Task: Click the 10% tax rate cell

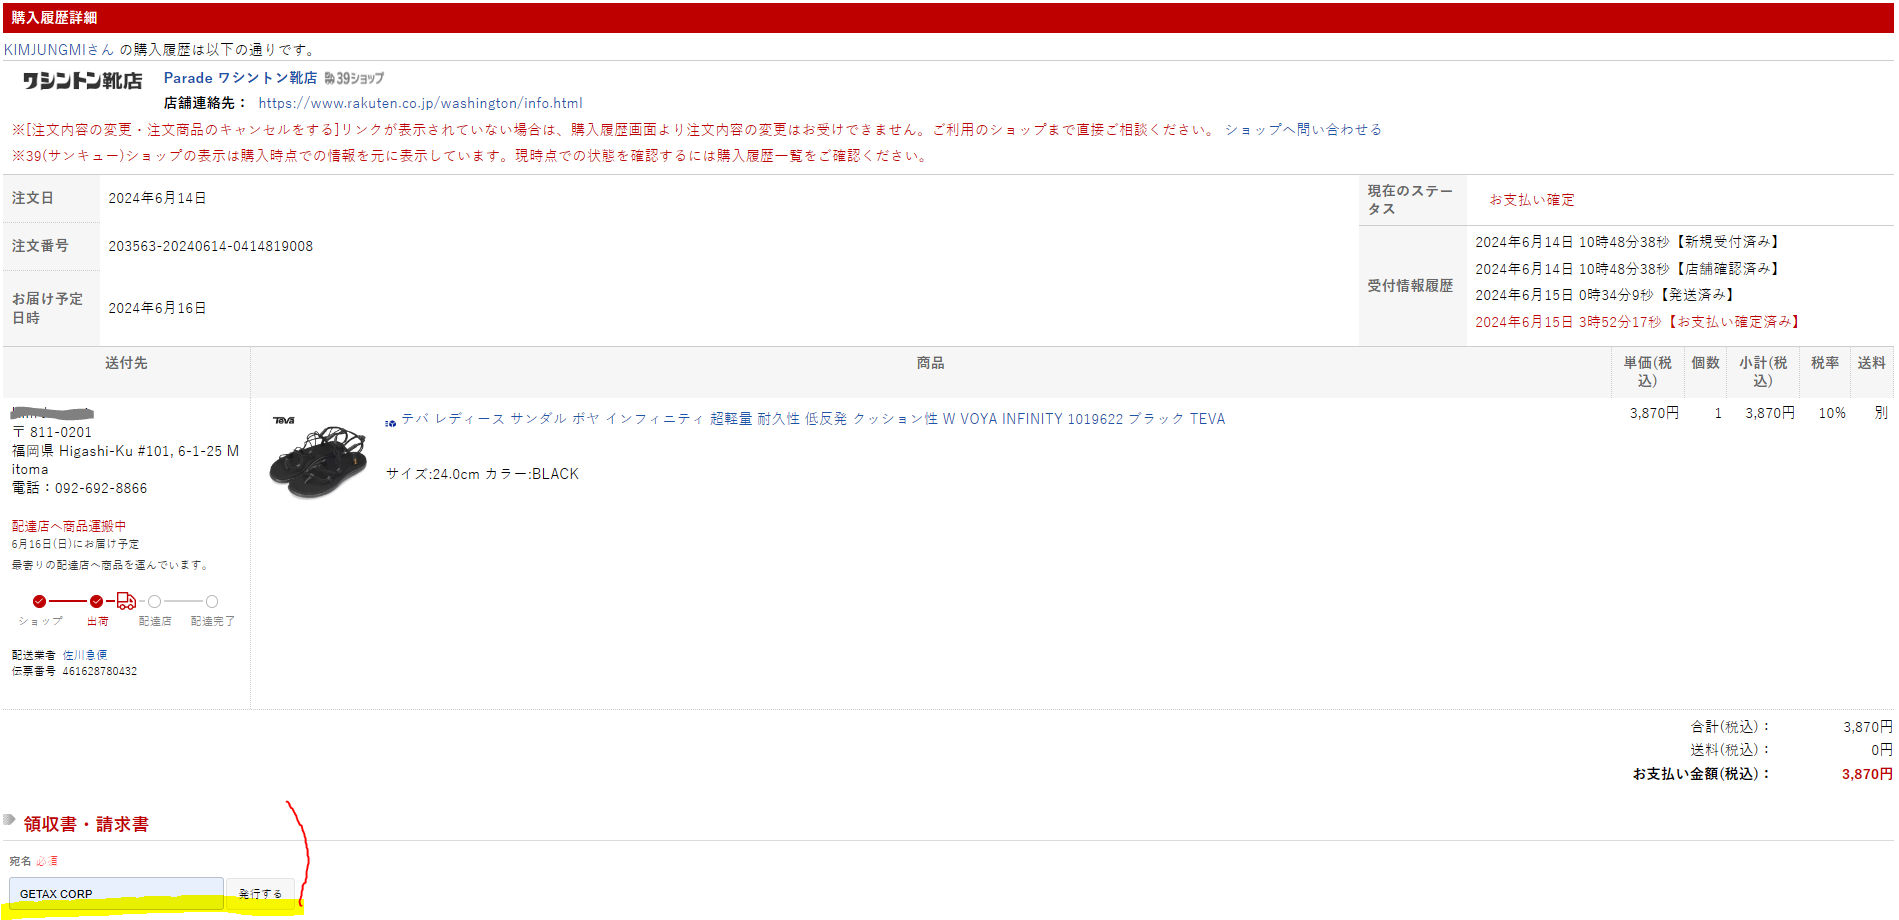Action: click(x=1832, y=413)
